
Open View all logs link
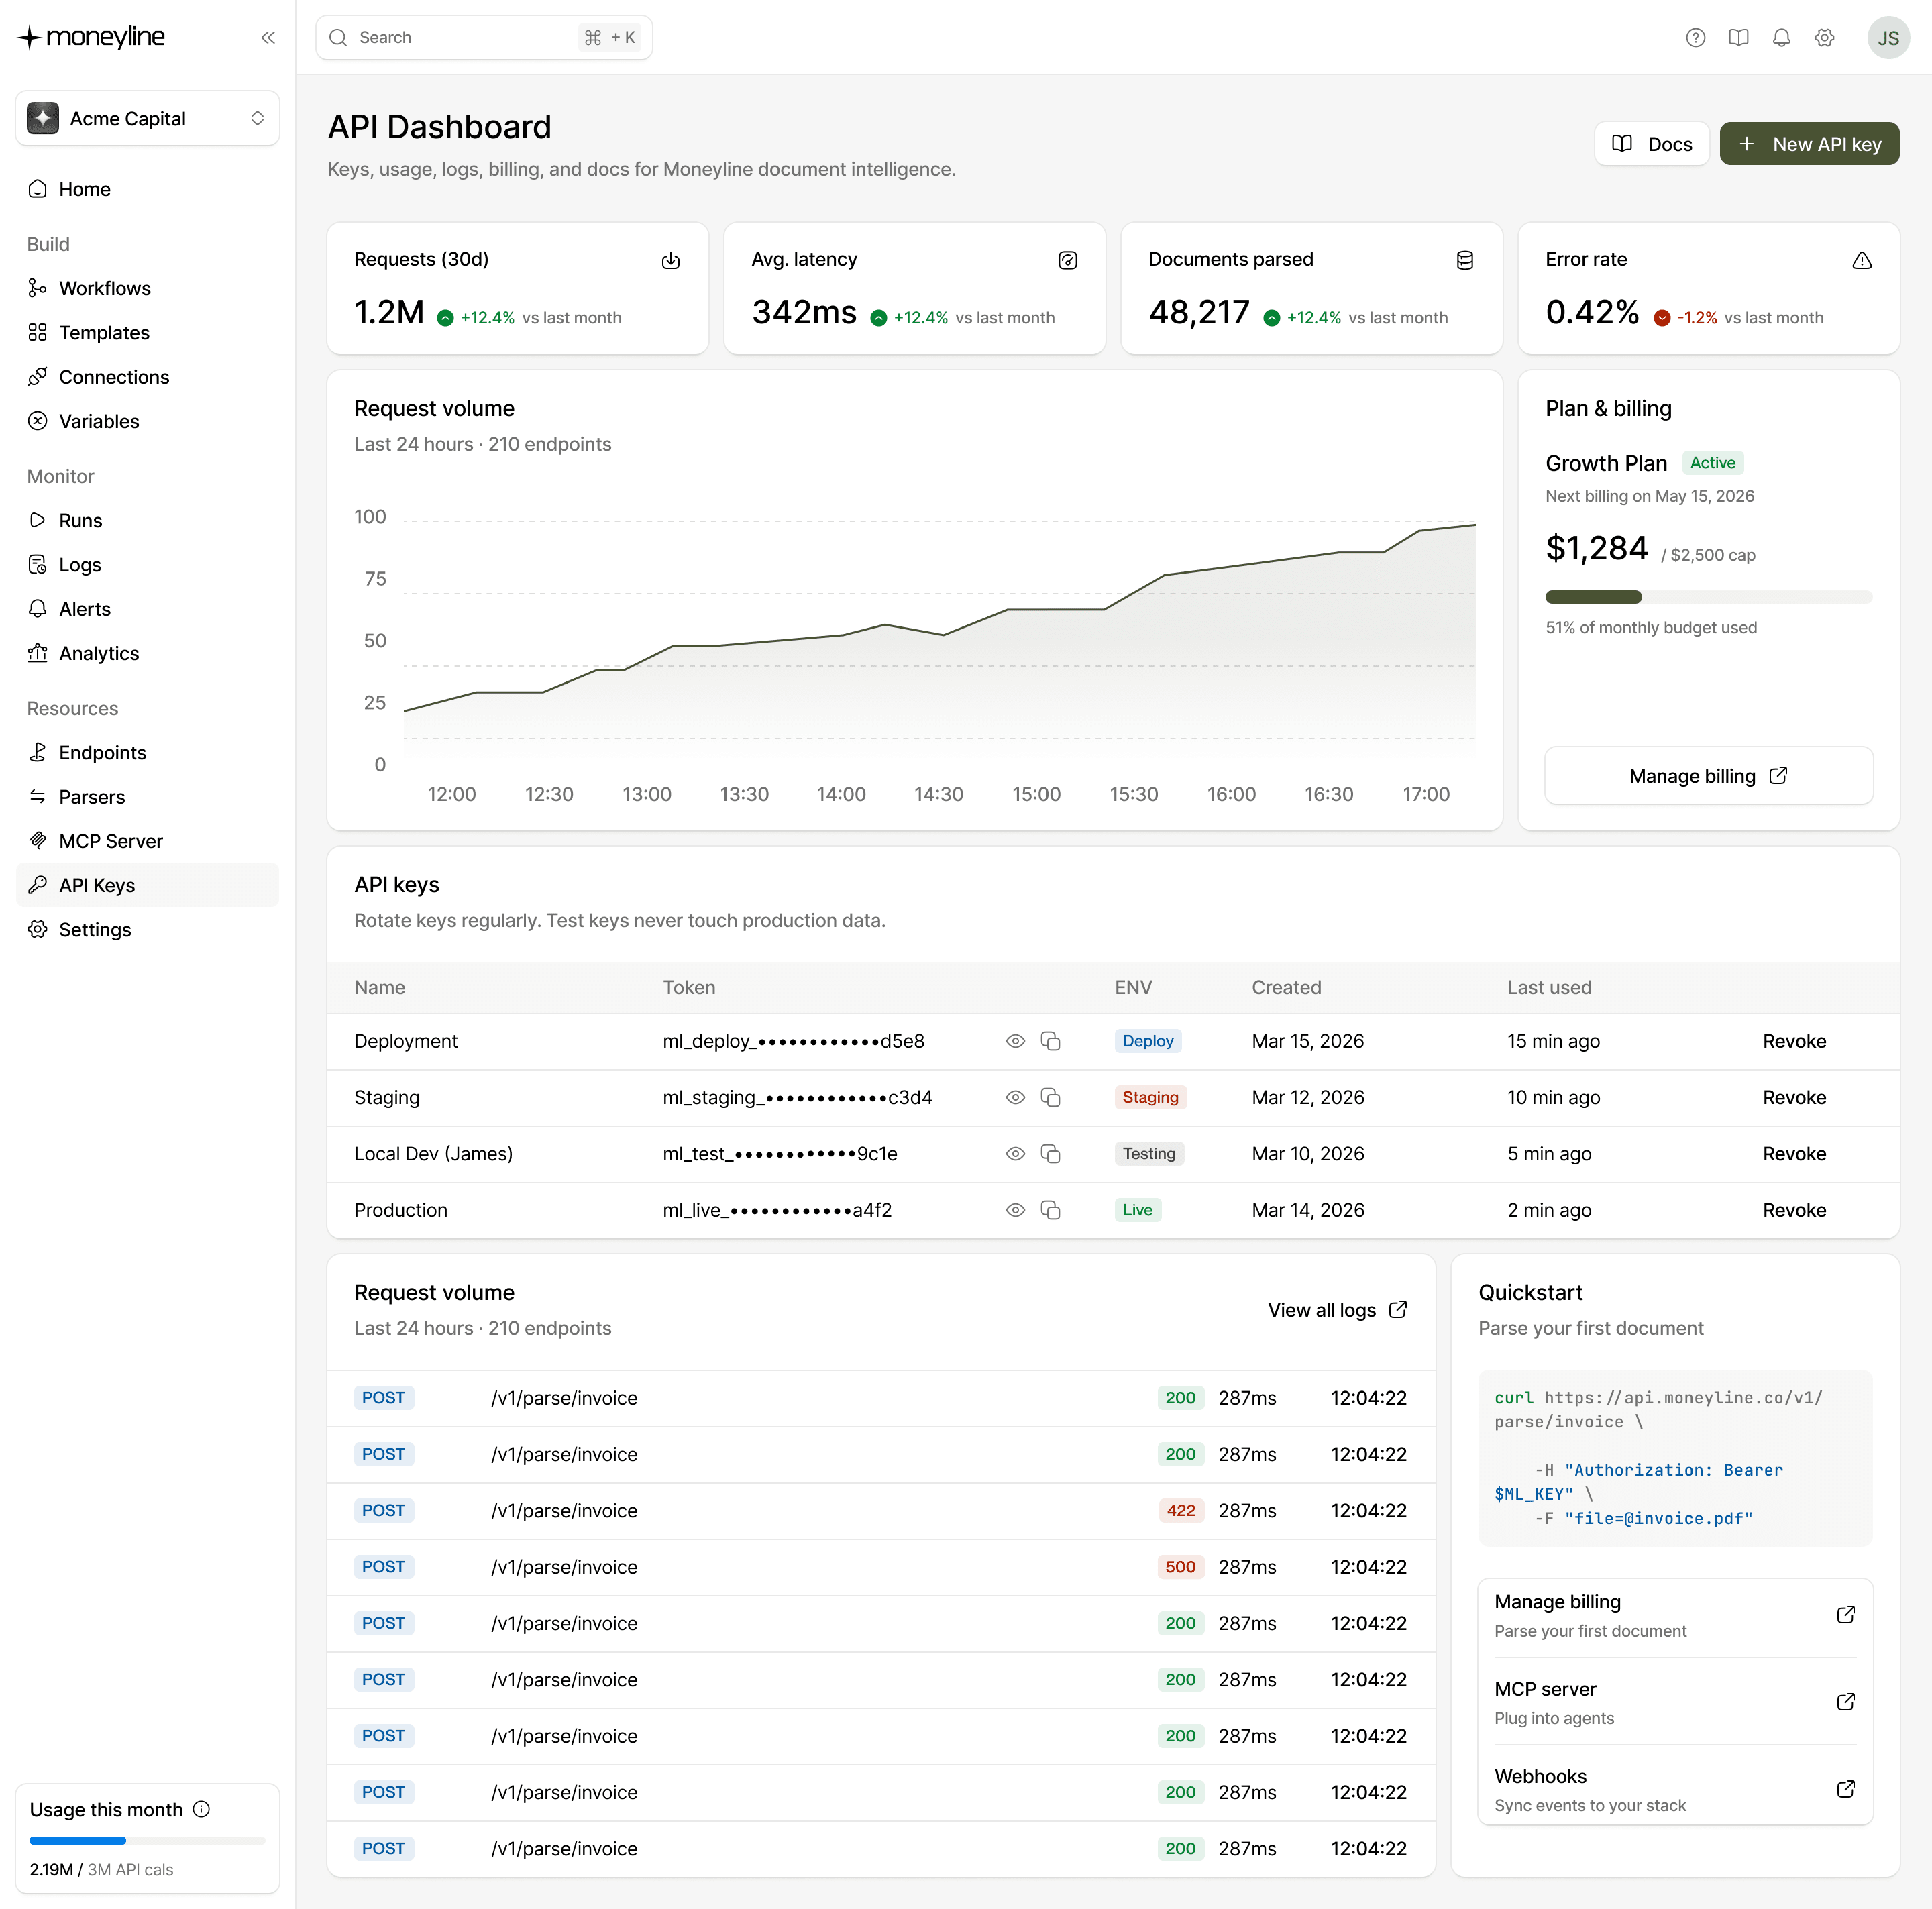coord(1337,1310)
